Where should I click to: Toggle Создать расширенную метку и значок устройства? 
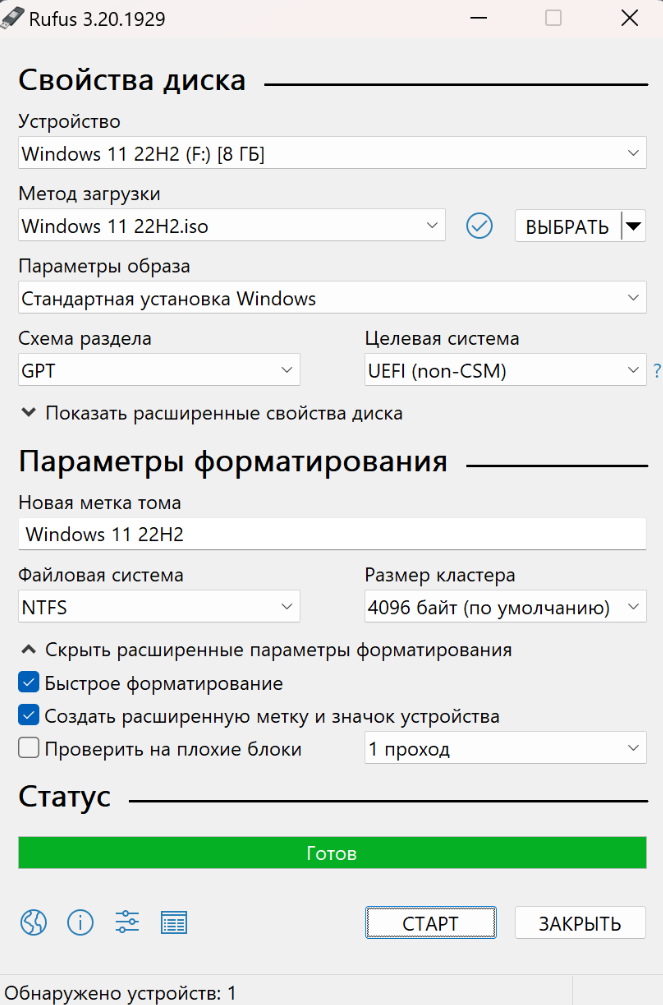28,715
